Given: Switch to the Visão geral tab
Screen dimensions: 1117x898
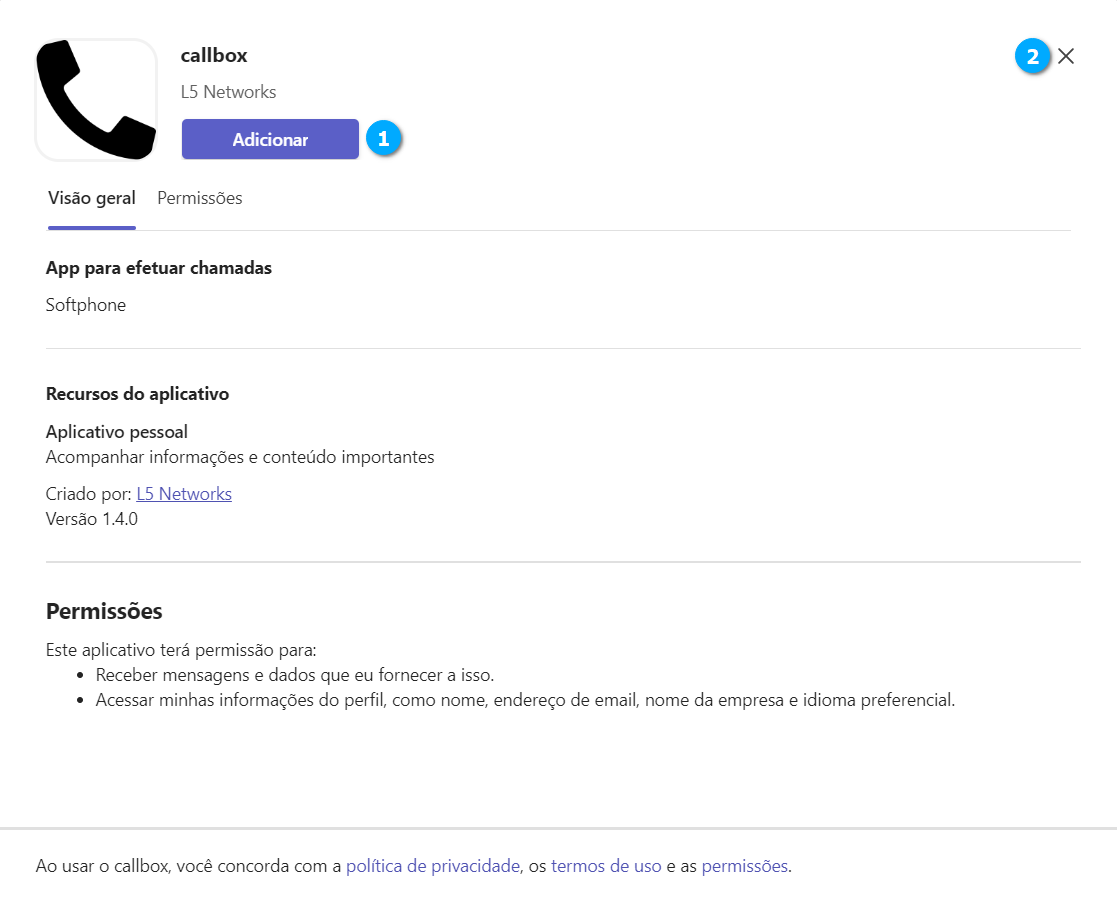Looking at the screenshot, I should point(92,198).
